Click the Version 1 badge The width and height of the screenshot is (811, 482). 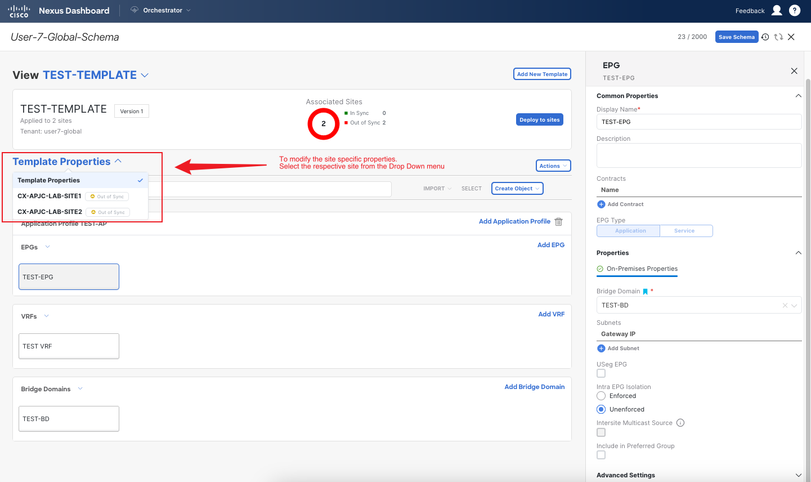[131, 111]
